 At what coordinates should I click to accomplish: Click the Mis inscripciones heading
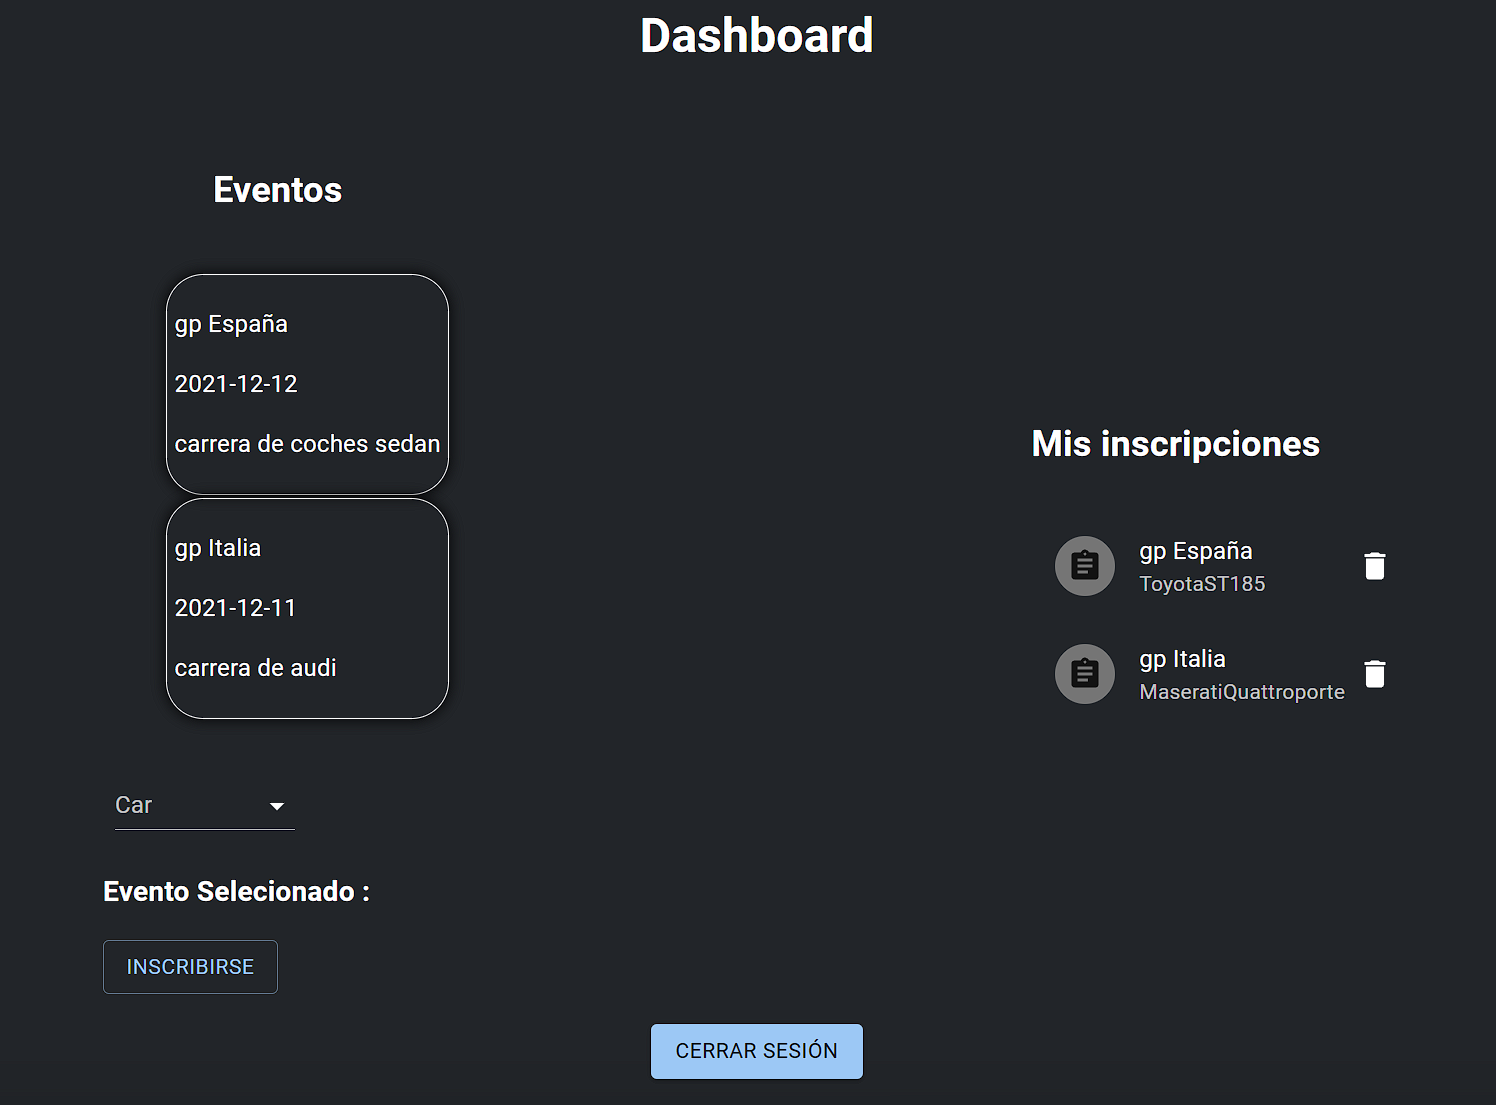[1176, 444]
